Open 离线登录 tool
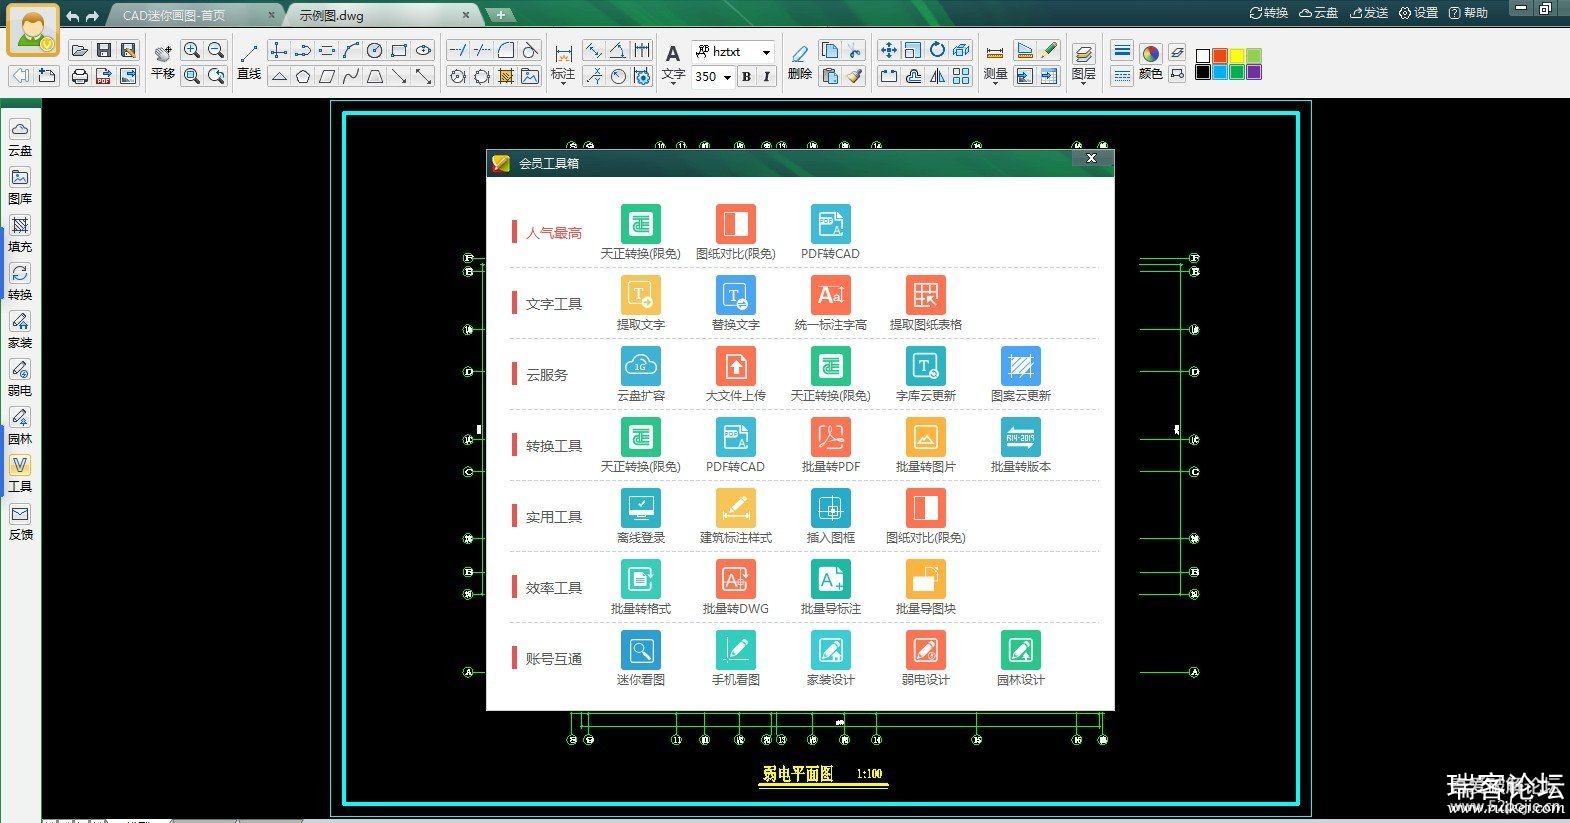The width and height of the screenshot is (1570, 823). click(640, 517)
